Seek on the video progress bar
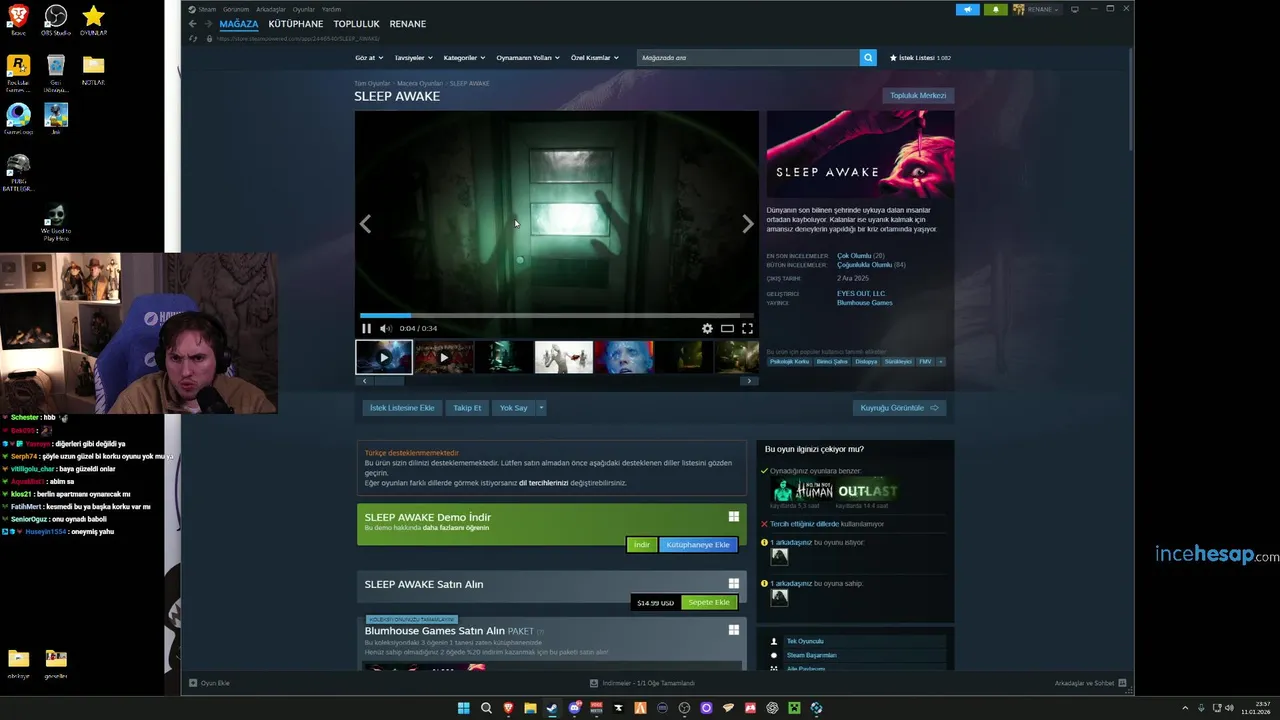Screen dimensions: 1280x720 point(556,315)
